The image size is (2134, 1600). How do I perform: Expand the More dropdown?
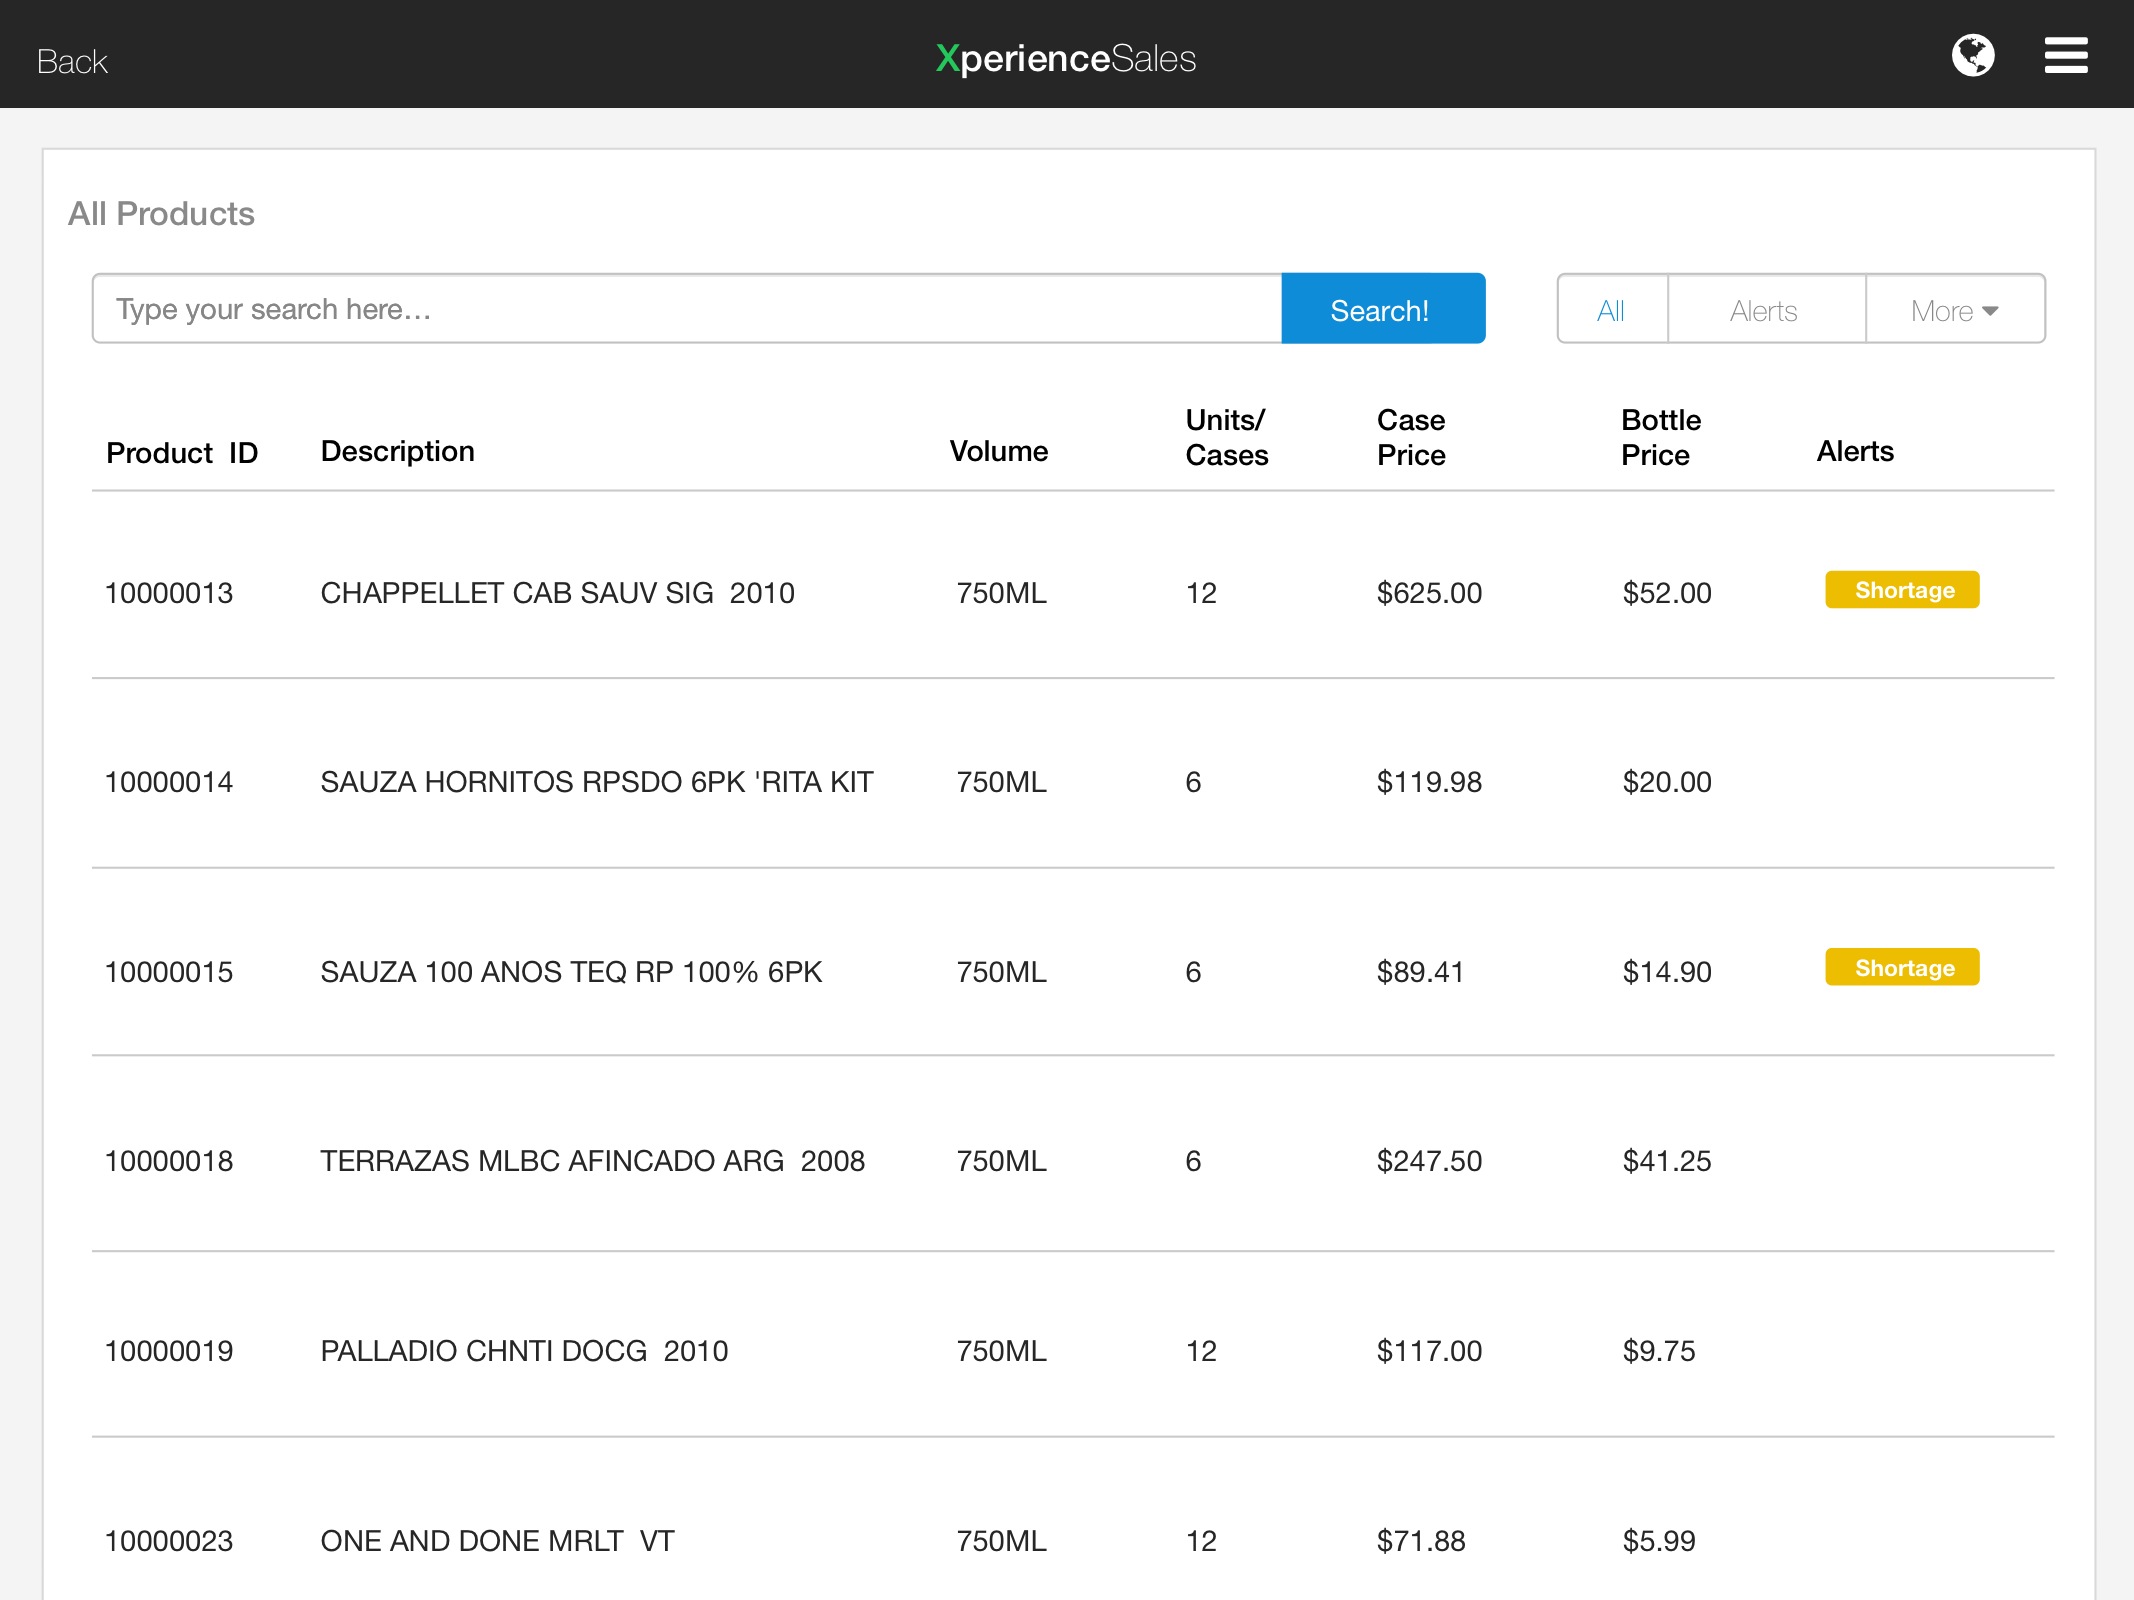pyautogui.click(x=1955, y=309)
